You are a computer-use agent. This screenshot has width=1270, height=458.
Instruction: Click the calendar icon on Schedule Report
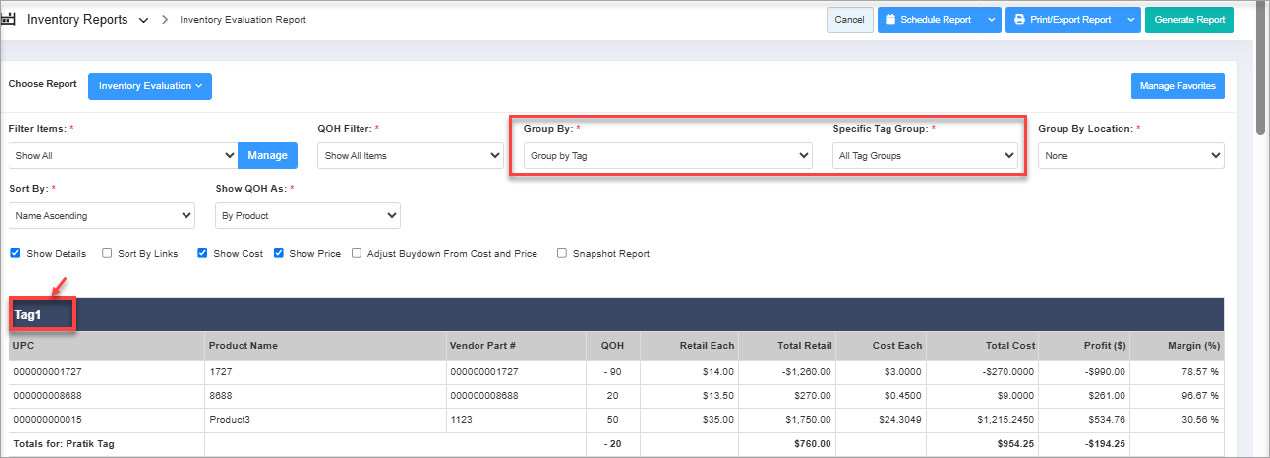(x=890, y=20)
